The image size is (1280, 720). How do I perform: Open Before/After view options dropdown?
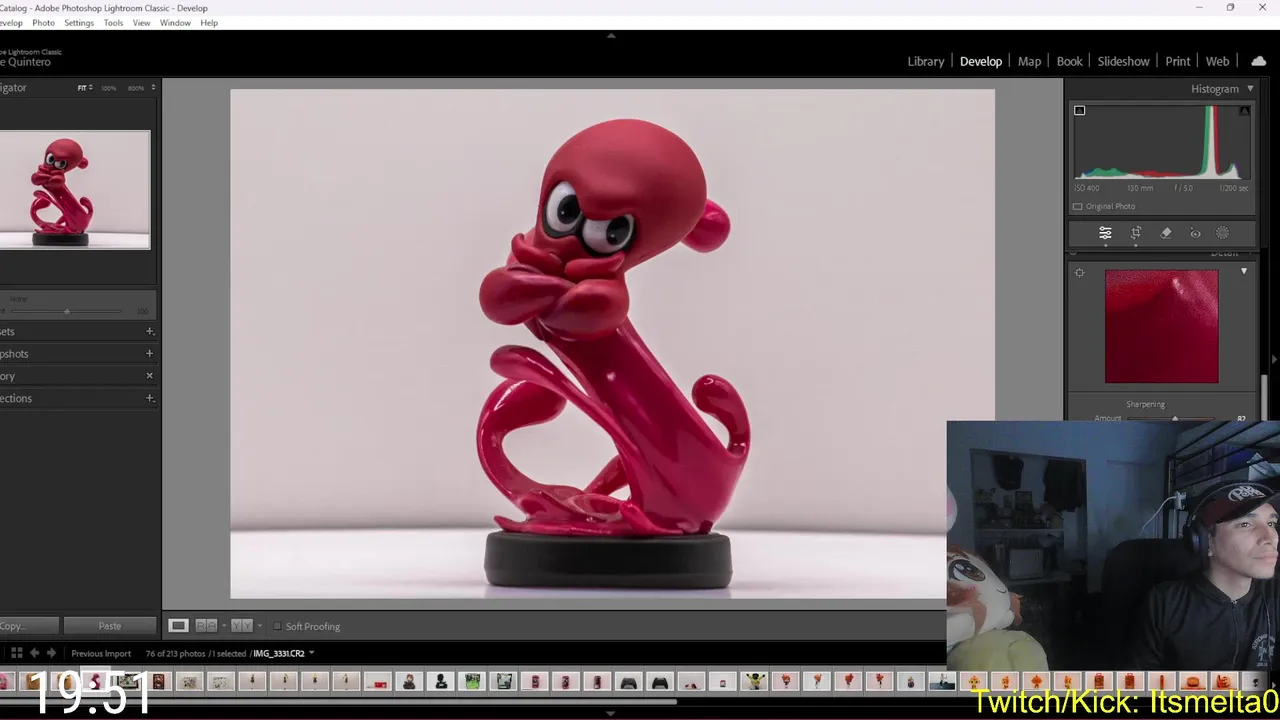click(x=259, y=626)
